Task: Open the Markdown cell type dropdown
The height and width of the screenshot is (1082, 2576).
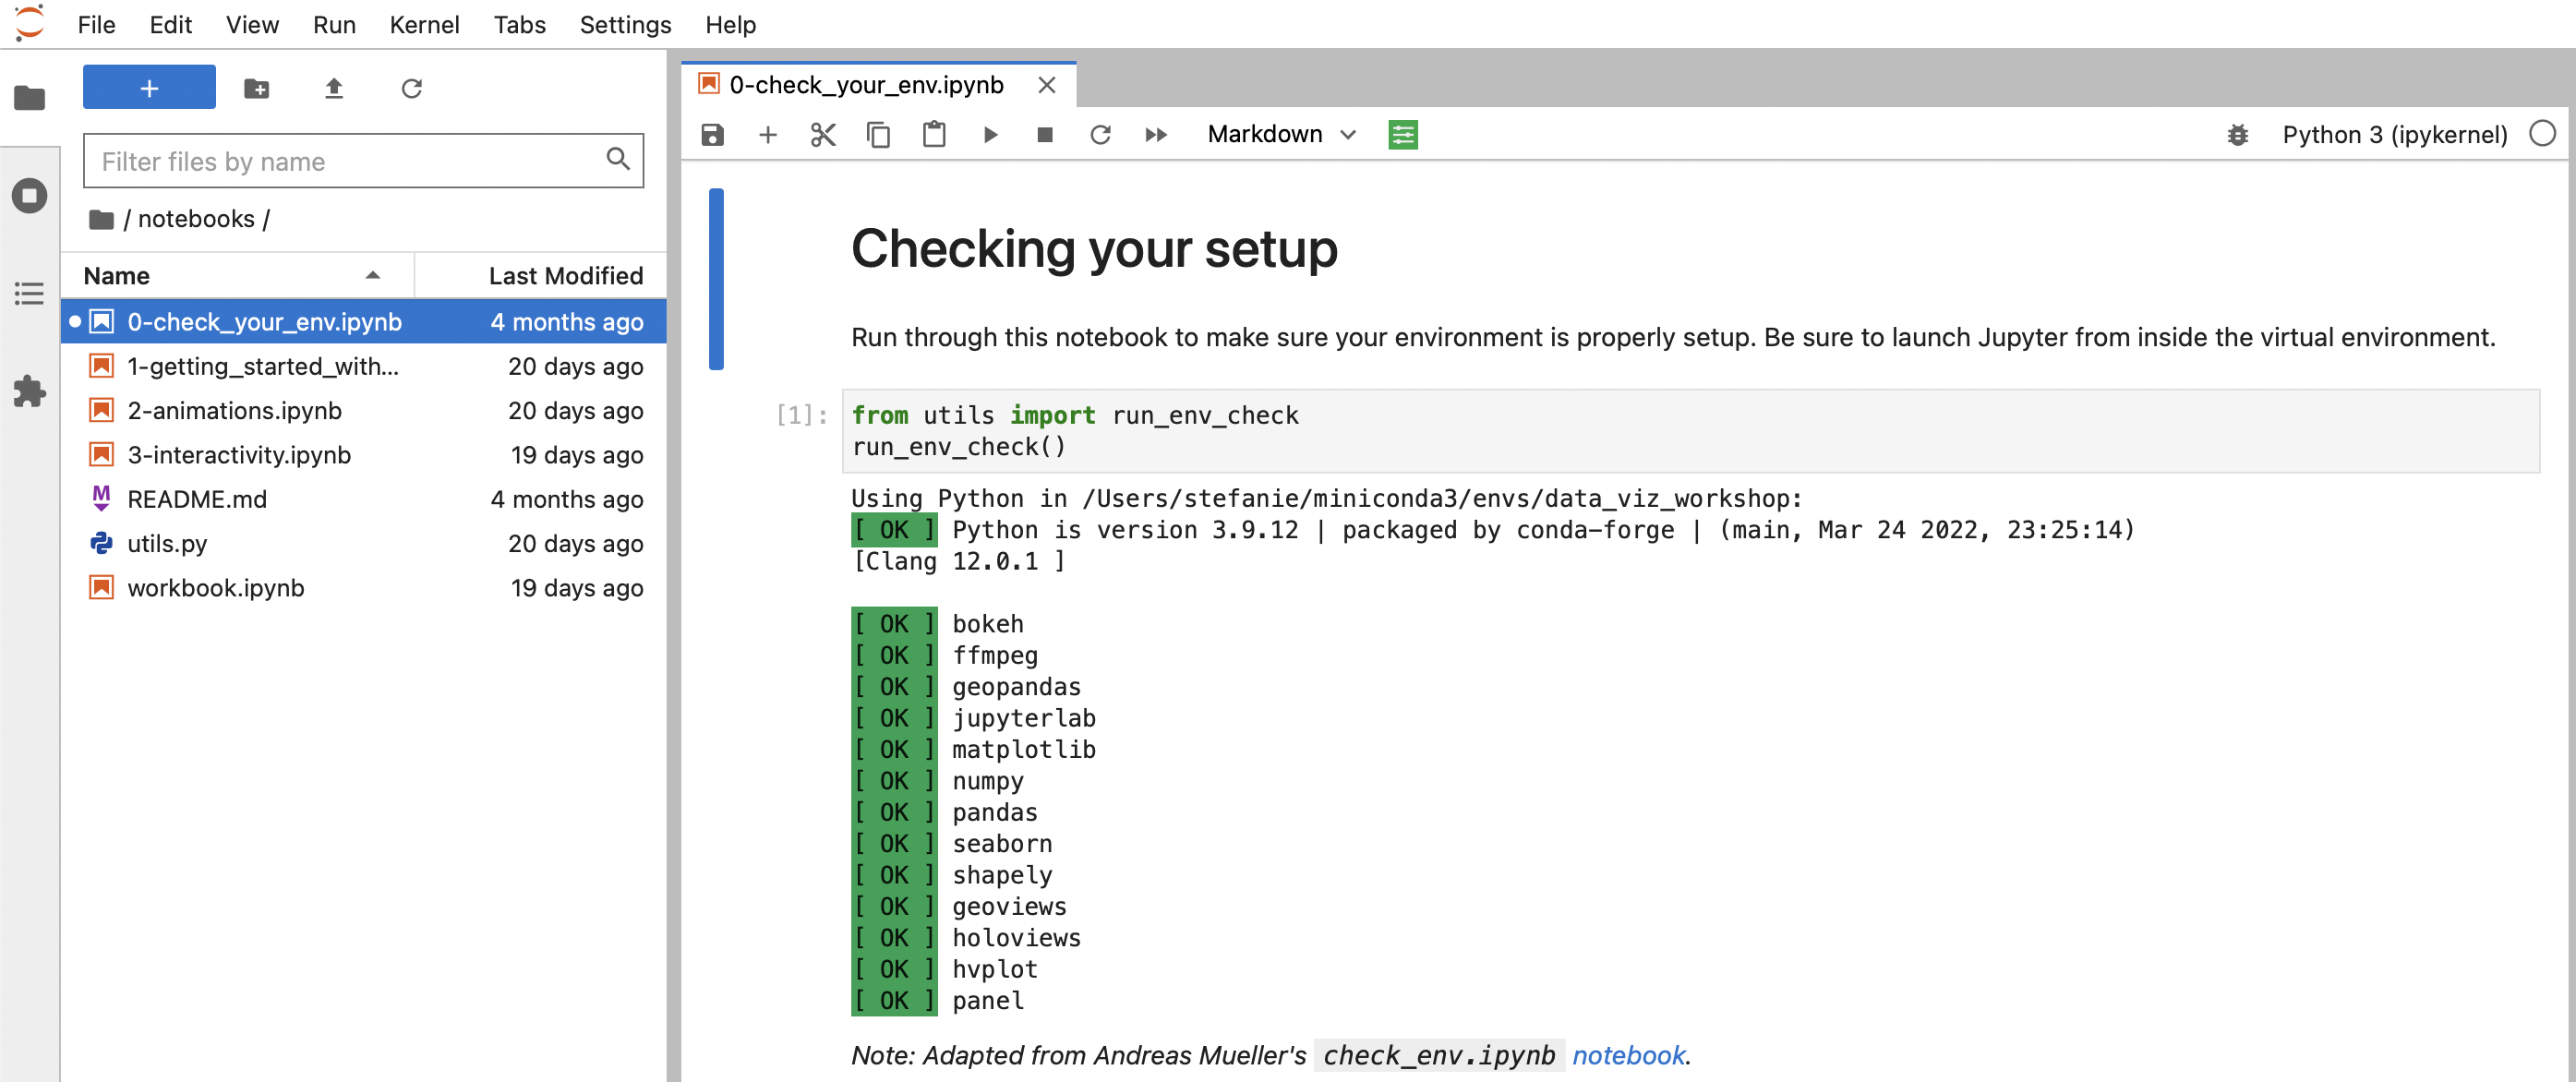Action: pyautogui.click(x=1283, y=133)
